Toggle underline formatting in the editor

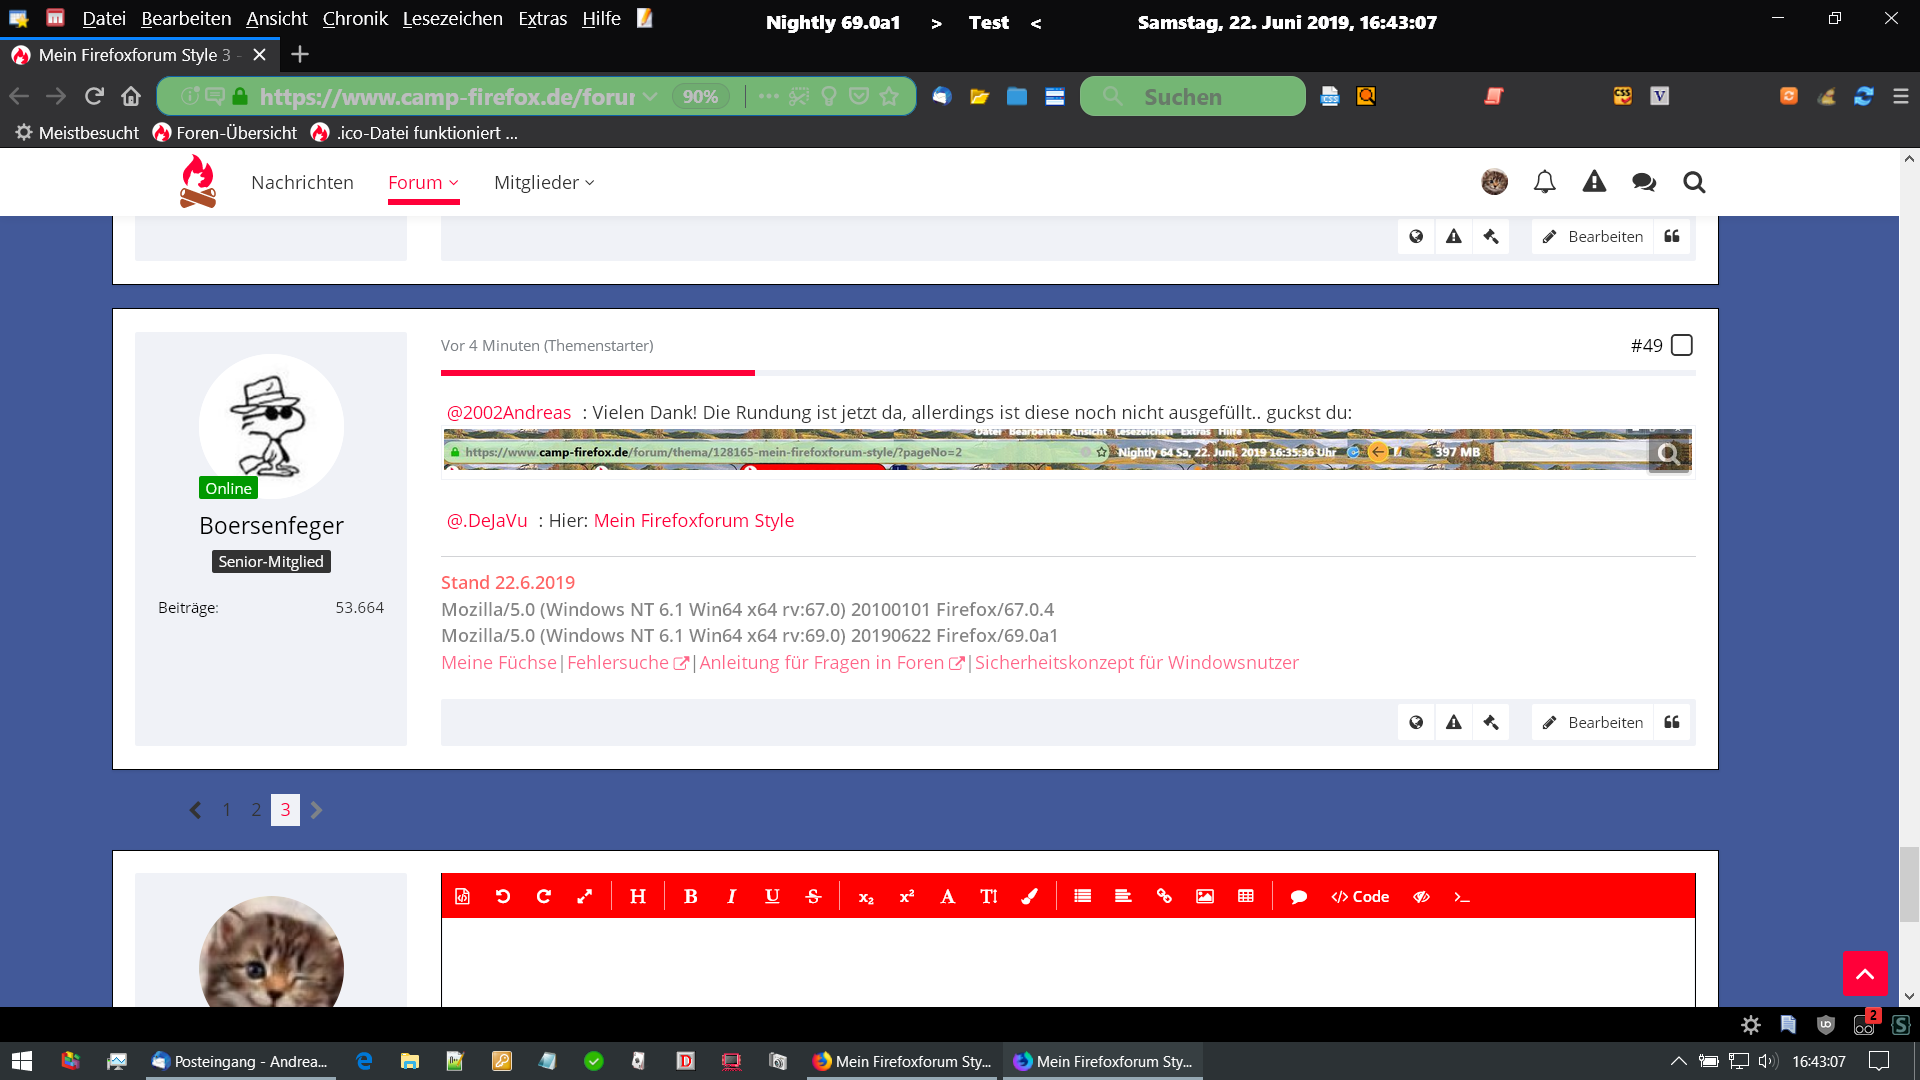coord(772,896)
